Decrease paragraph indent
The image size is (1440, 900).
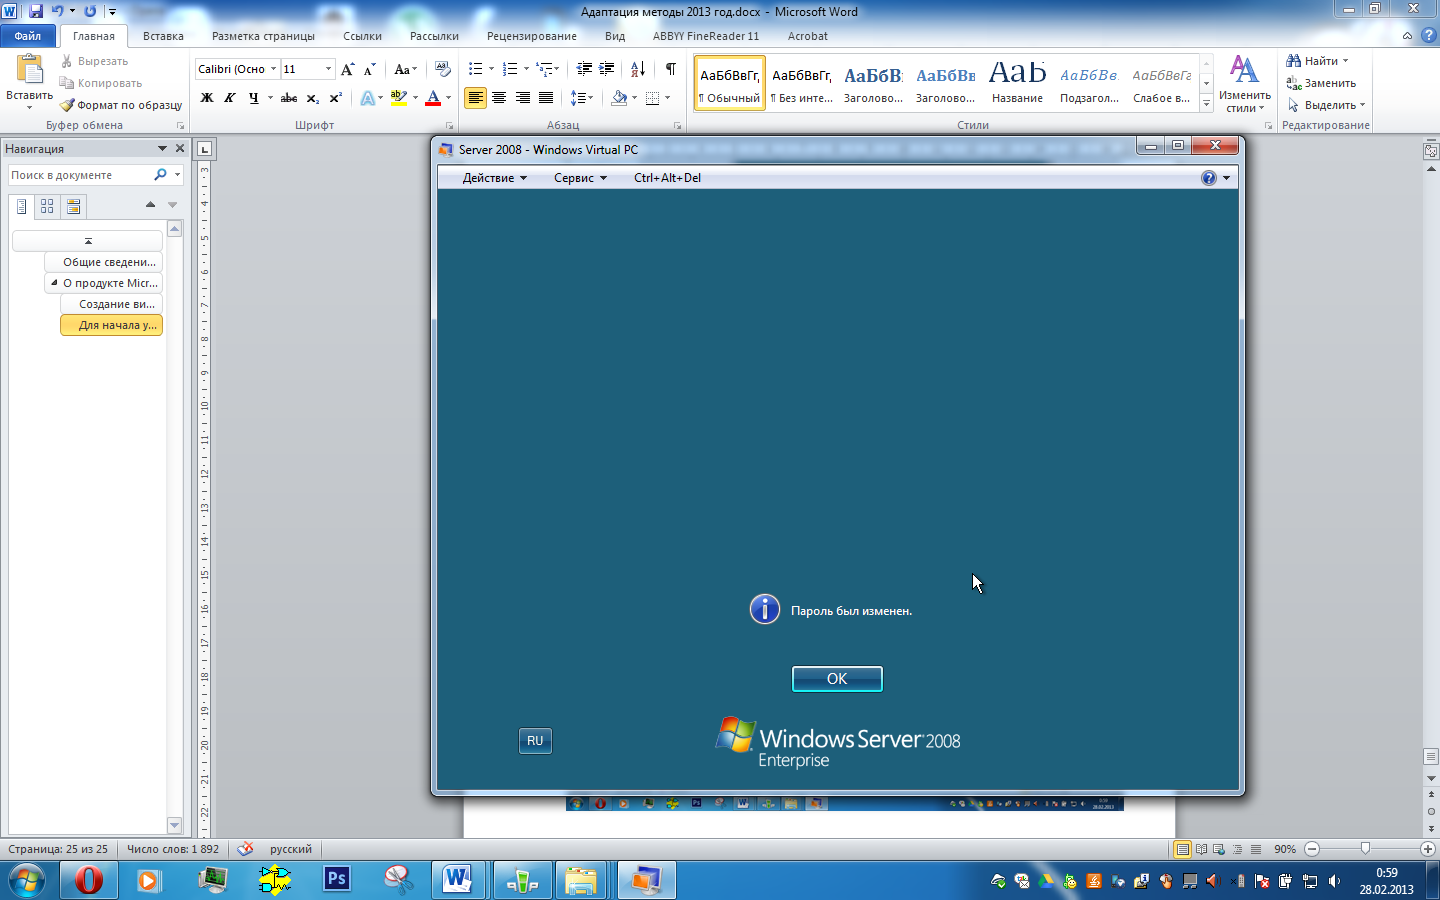[584, 69]
